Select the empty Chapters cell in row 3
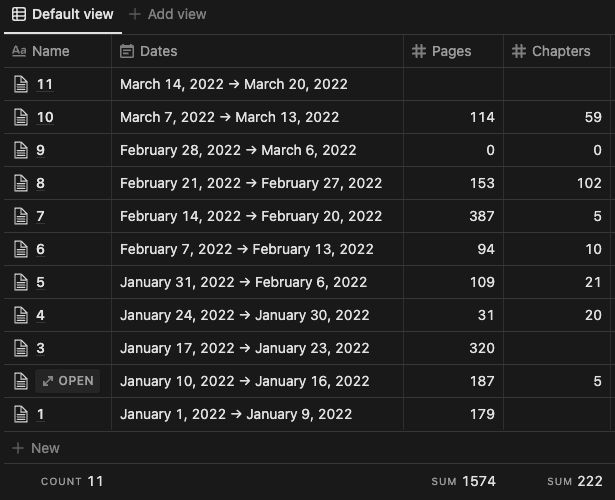This screenshot has width=615, height=500. [558, 348]
